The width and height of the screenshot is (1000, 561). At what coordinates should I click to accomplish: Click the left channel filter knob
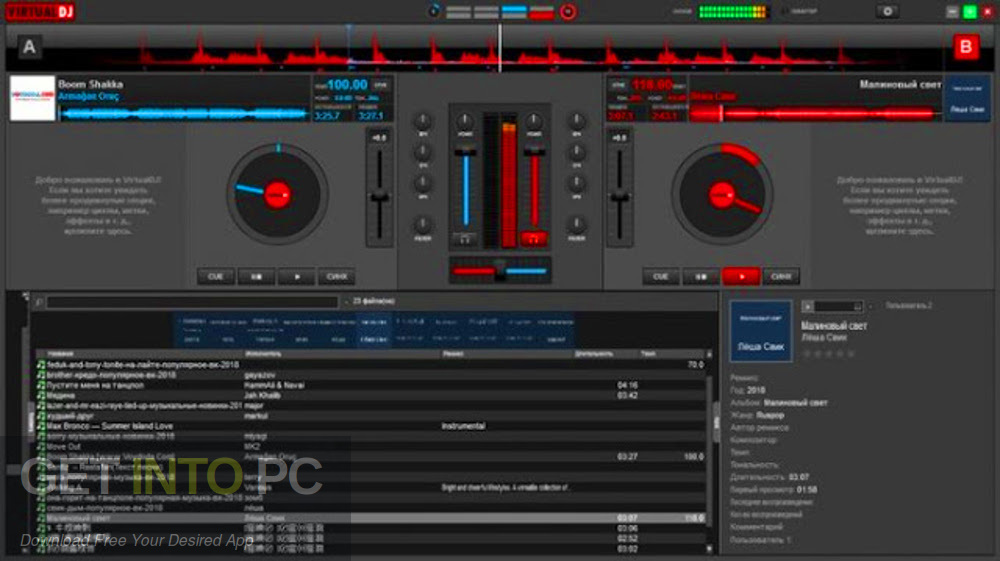[x=423, y=224]
